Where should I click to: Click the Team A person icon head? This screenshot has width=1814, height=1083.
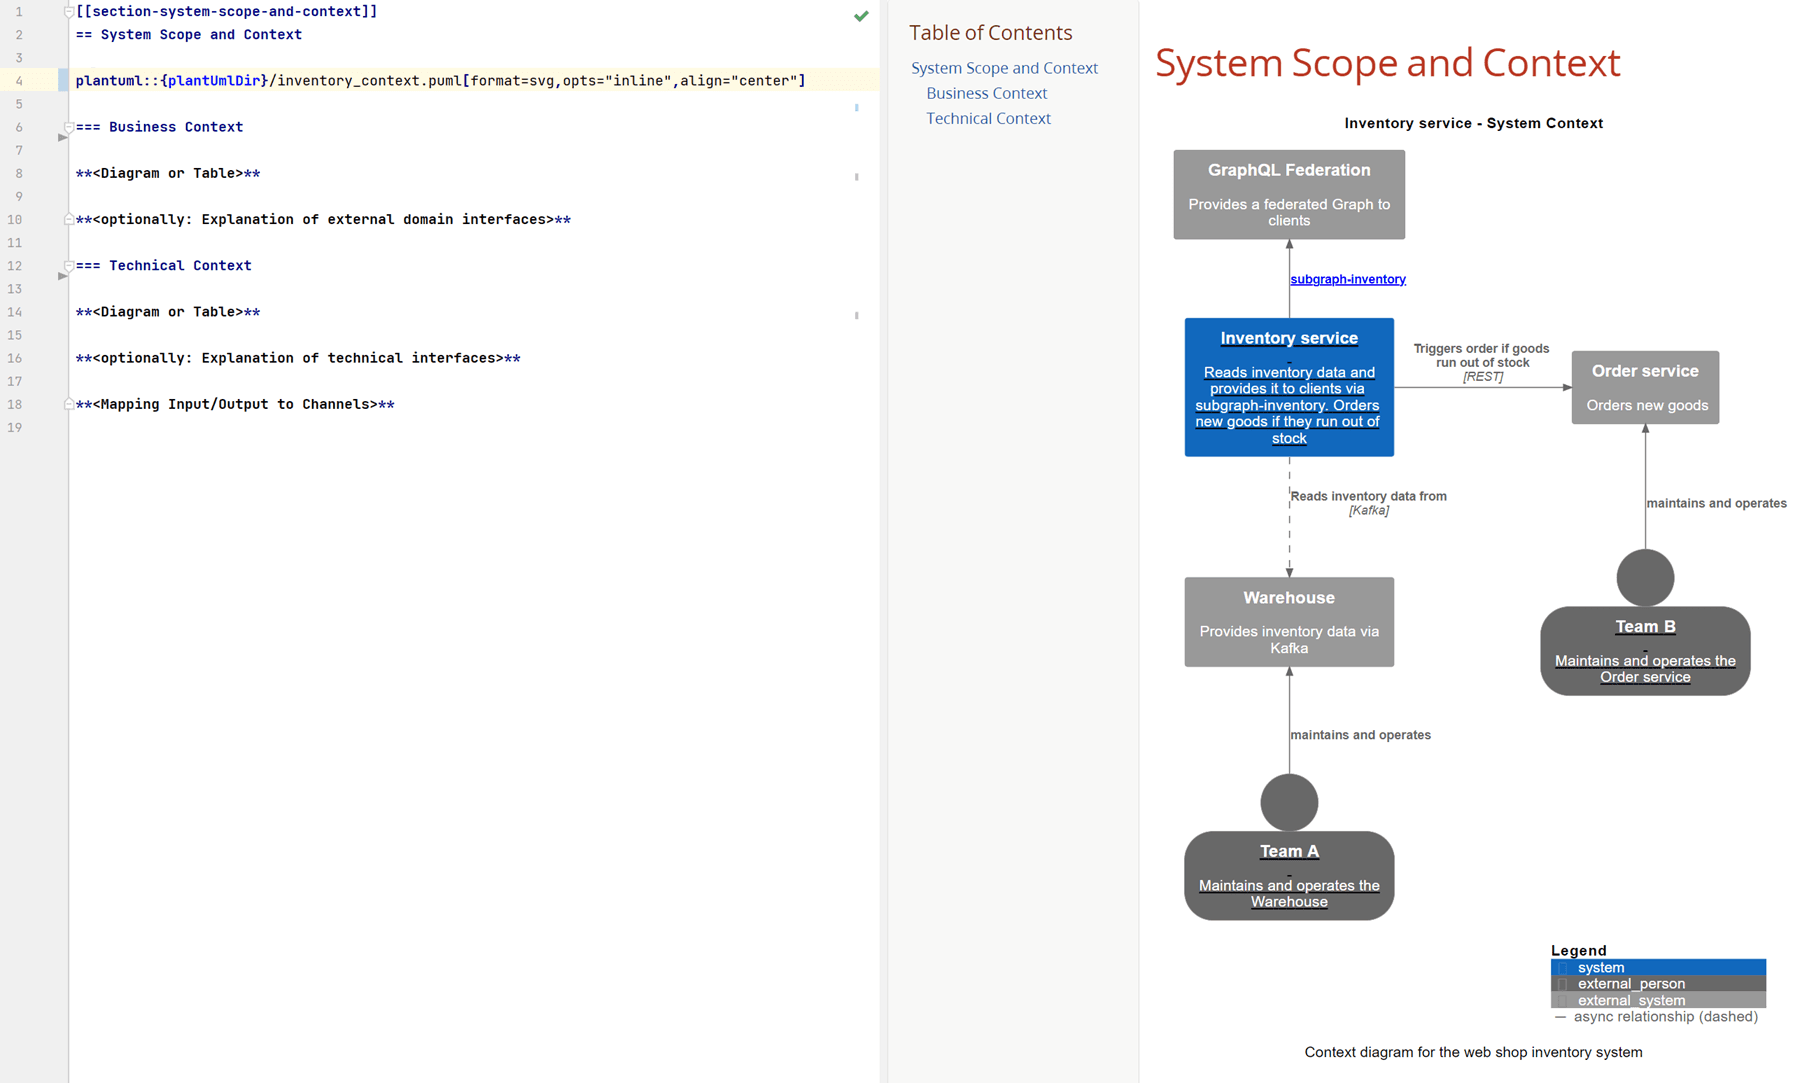1288,802
